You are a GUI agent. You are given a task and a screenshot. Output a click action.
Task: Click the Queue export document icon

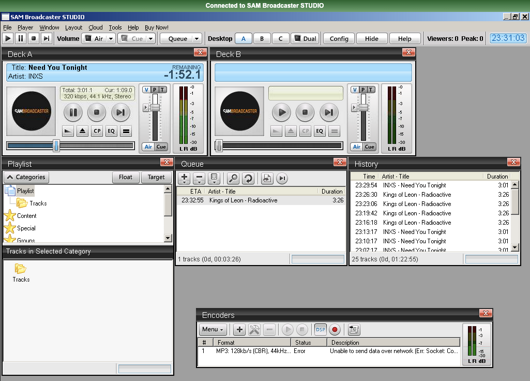tap(267, 178)
